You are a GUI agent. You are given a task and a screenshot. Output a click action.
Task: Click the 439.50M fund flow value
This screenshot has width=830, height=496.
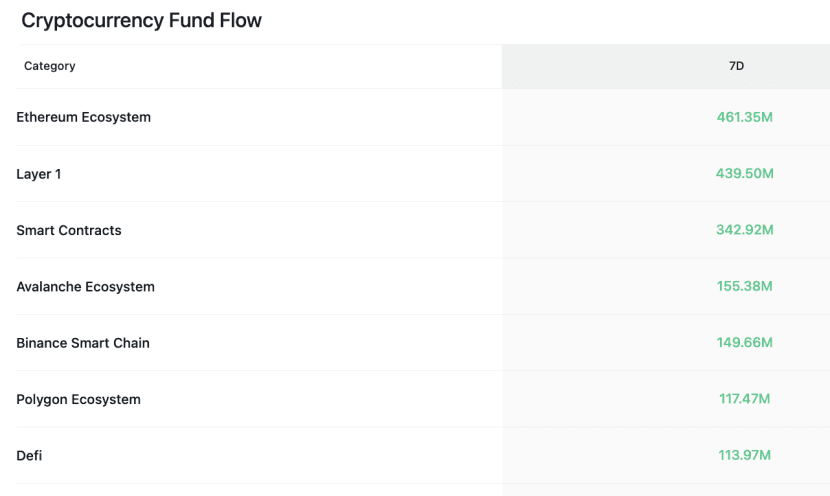pos(744,174)
